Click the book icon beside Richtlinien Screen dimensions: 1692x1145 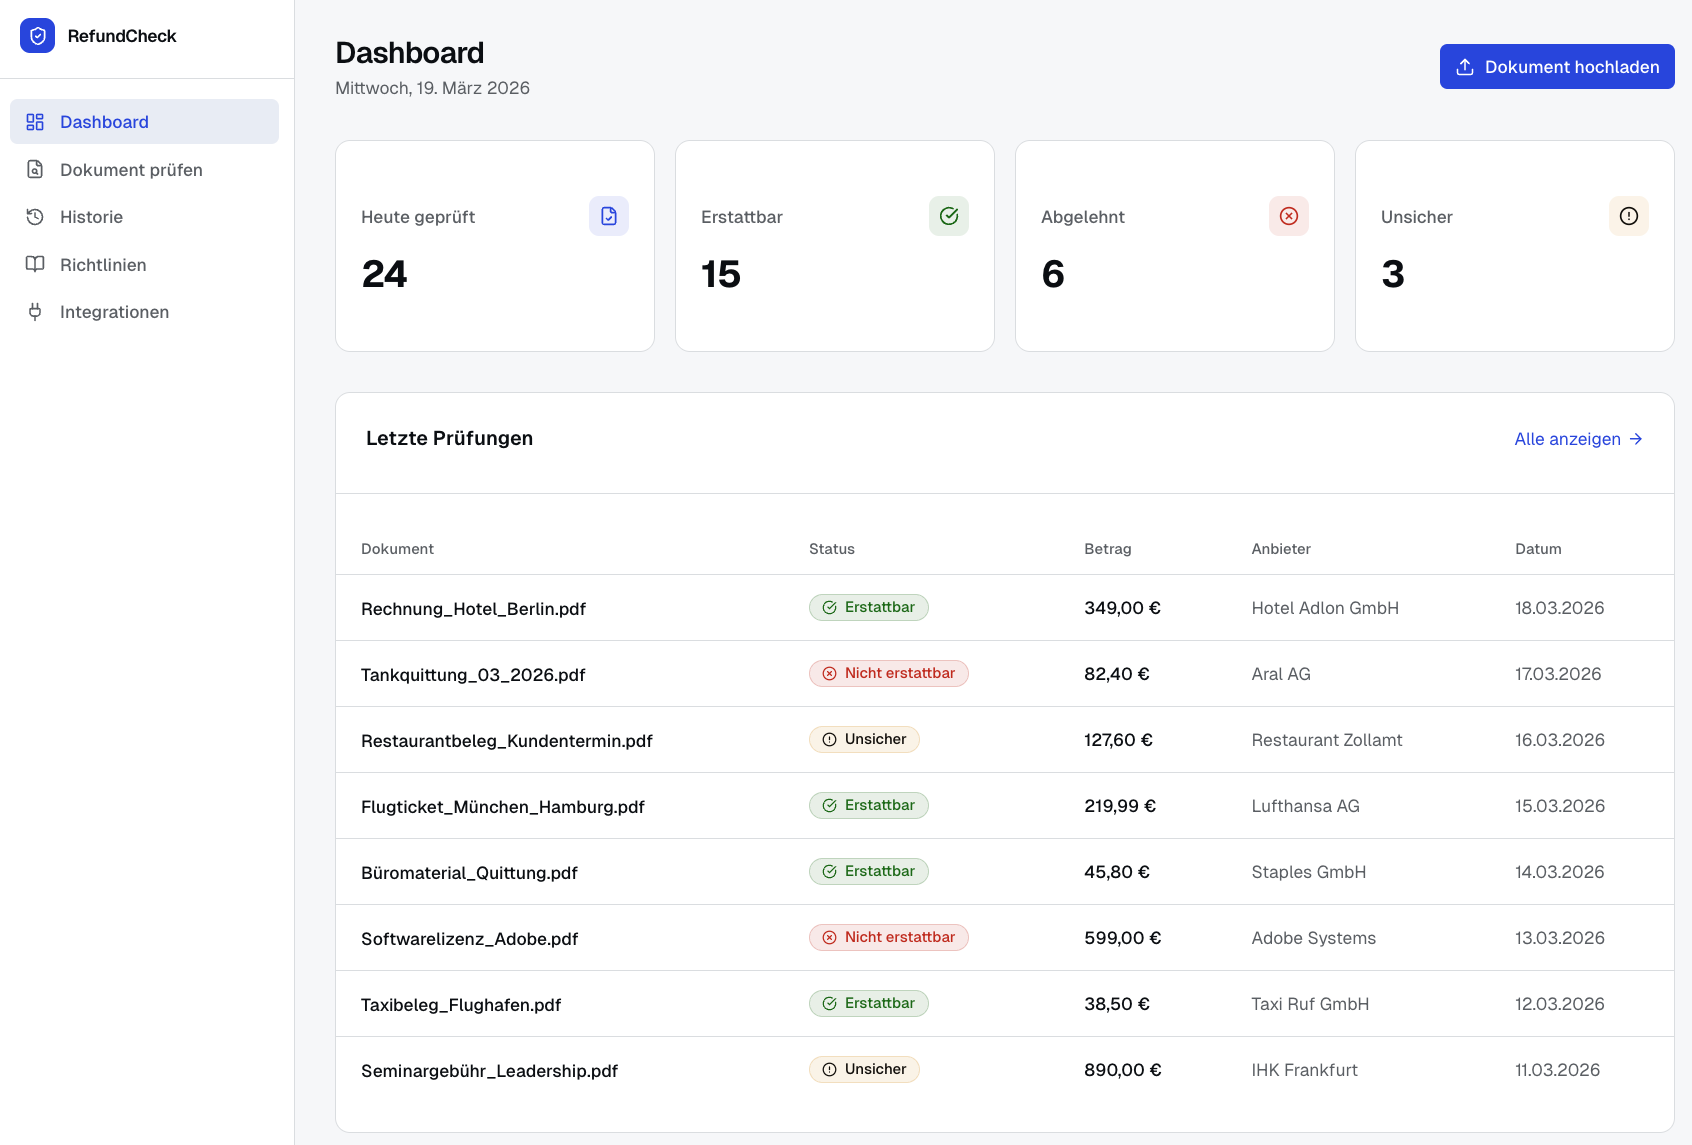tap(35, 265)
